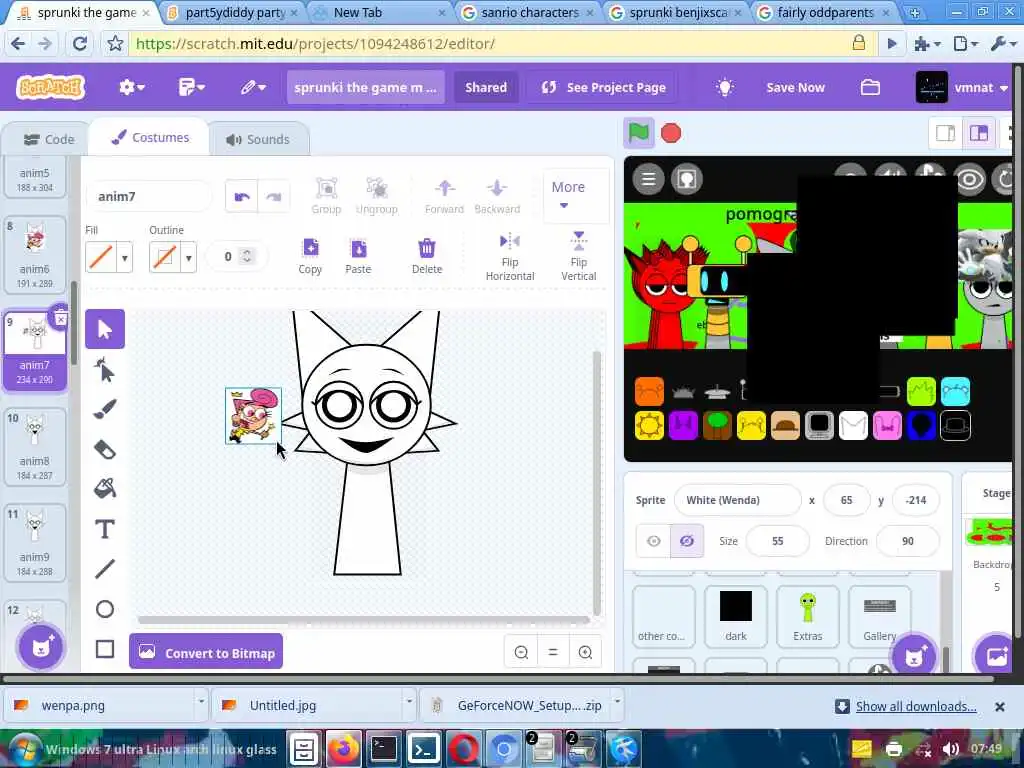Switch to the Sounds tab
The width and height of the screenshot is (1024, 768).
pyautogui.click(x=257, y=139)
